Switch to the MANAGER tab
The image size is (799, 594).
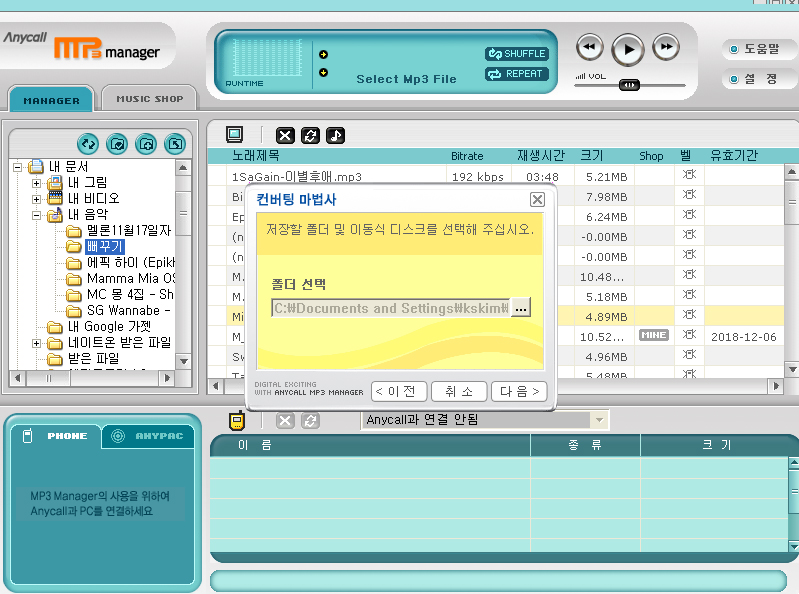click(x=51, y=99)
